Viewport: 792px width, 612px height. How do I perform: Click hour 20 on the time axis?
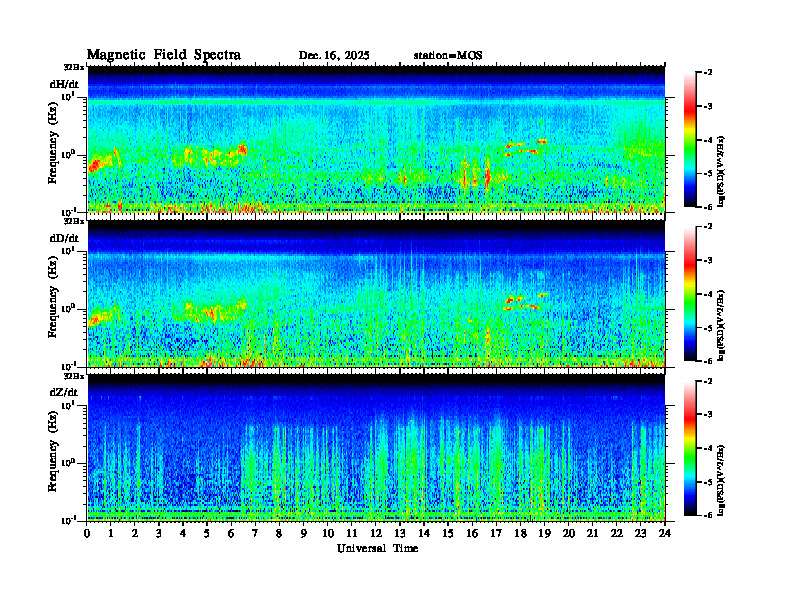(x=568, y=533)
